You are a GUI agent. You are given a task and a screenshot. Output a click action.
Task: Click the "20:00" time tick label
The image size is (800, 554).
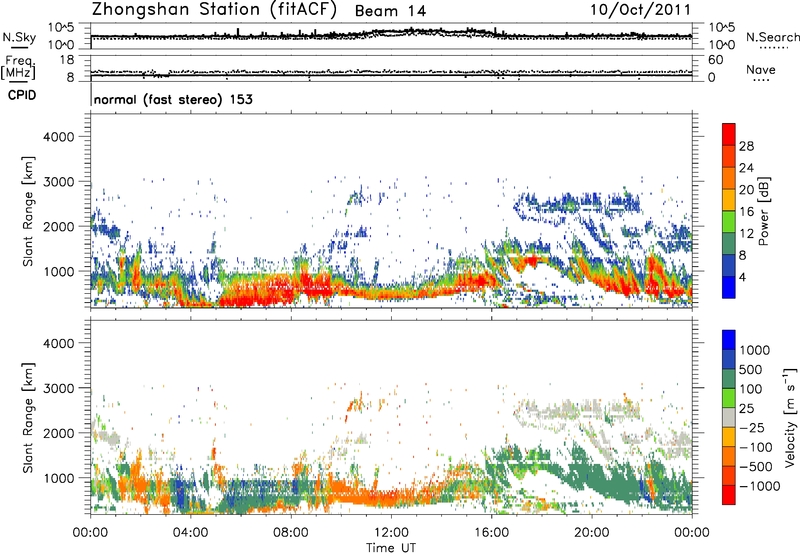click(x=591, y=533)
